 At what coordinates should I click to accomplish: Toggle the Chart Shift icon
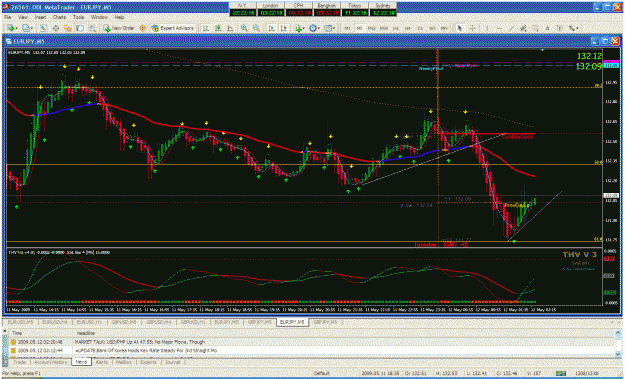(x=284, y=28)
